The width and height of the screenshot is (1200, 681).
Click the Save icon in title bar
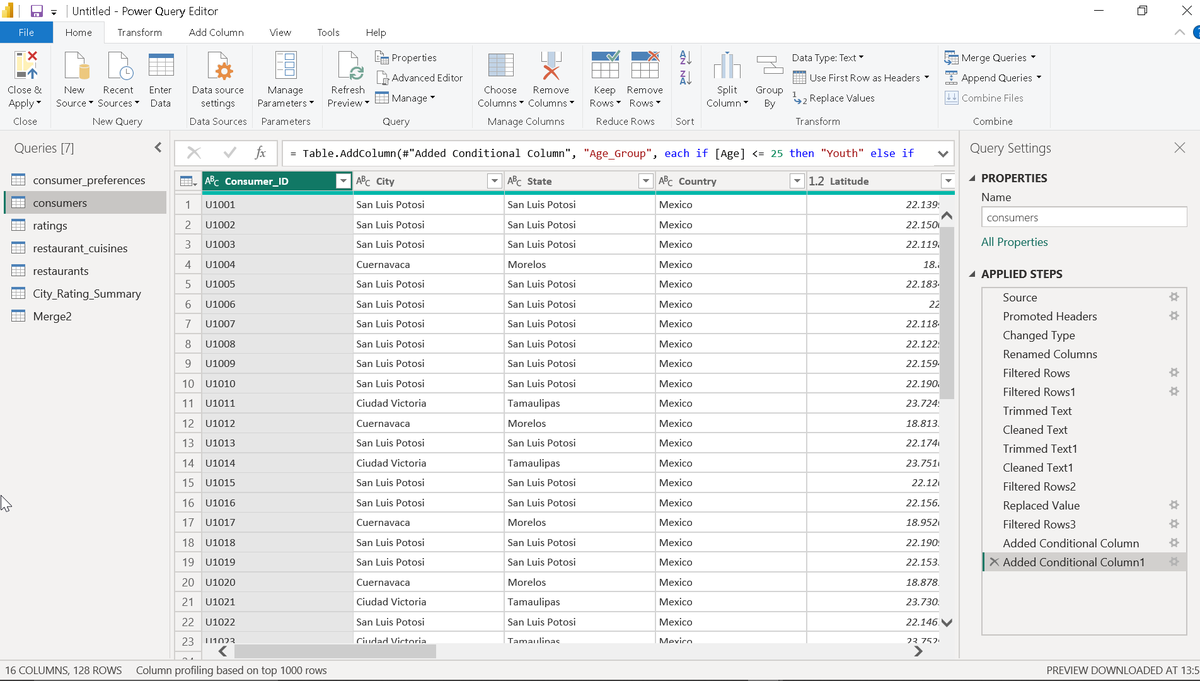pos(37,11)
